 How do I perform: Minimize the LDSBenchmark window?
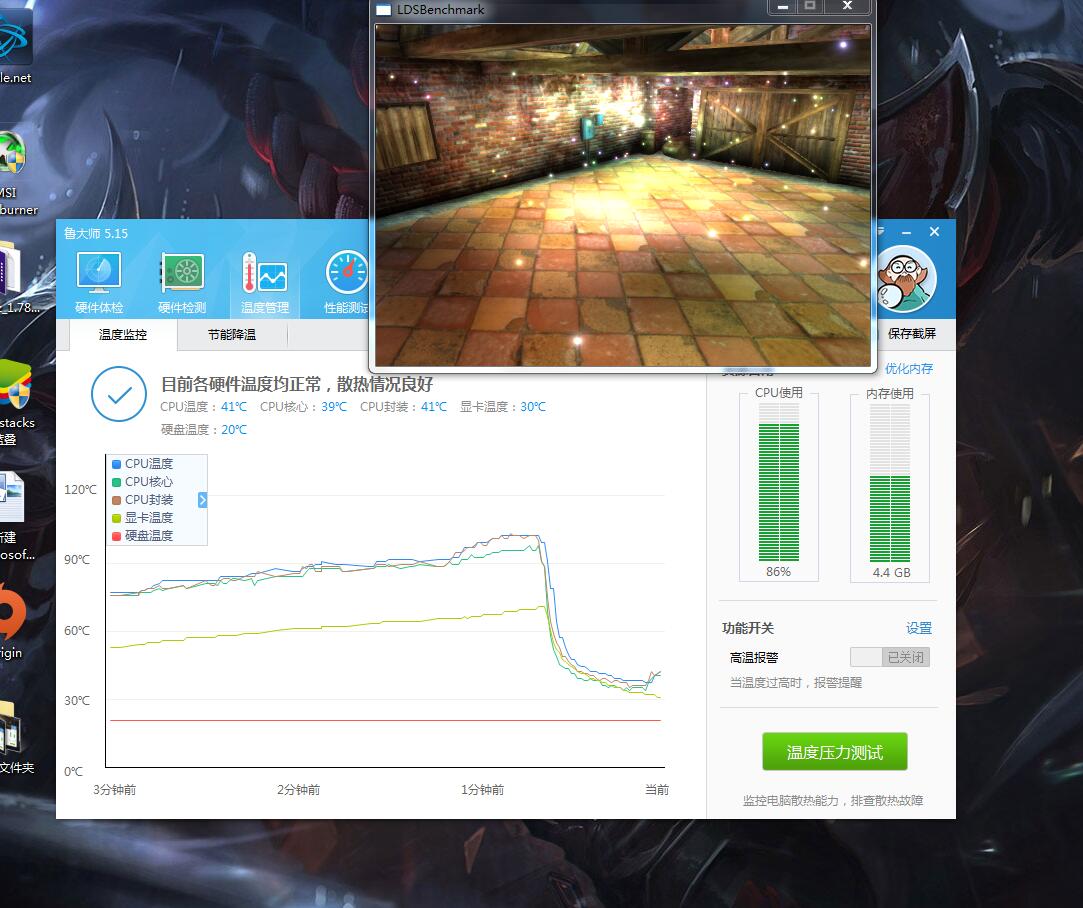coord(783,7)
